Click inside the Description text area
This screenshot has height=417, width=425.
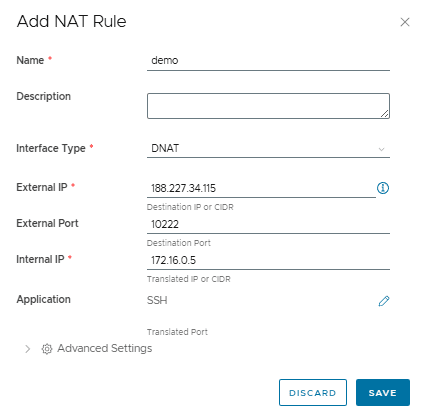coord(268,106)
